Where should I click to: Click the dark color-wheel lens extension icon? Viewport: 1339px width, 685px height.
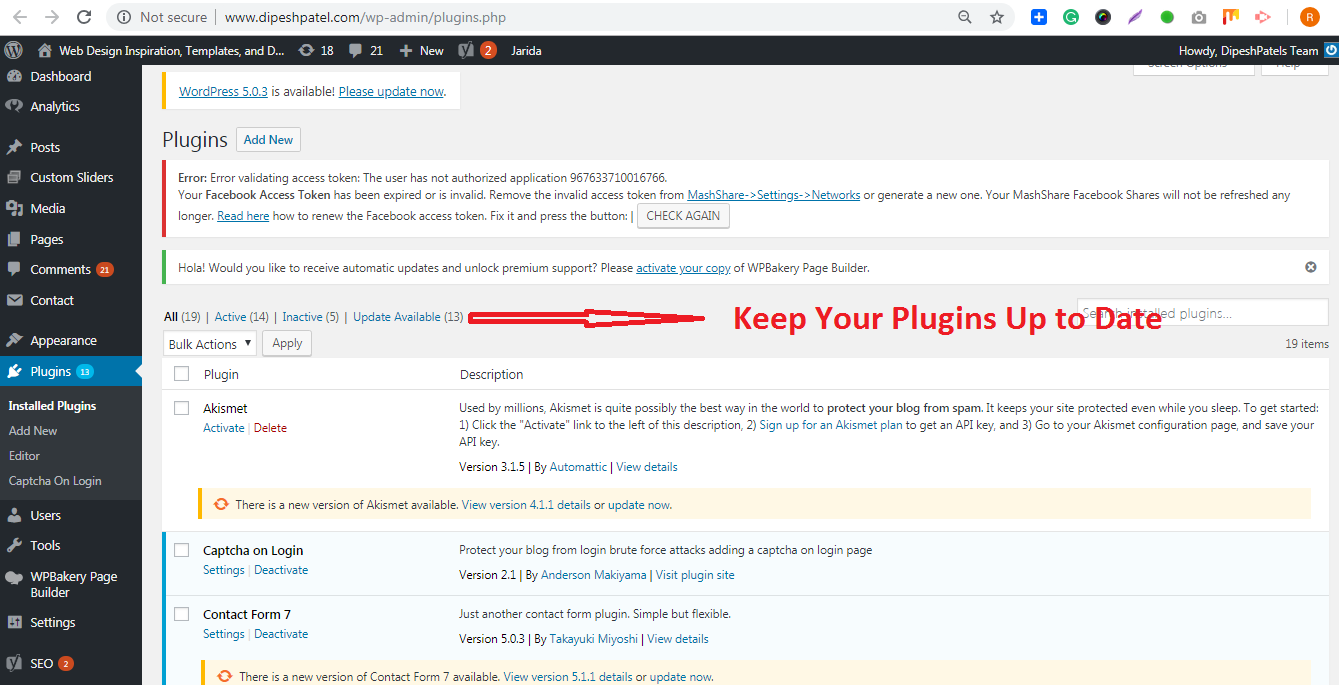click(x=1103, y=17)
